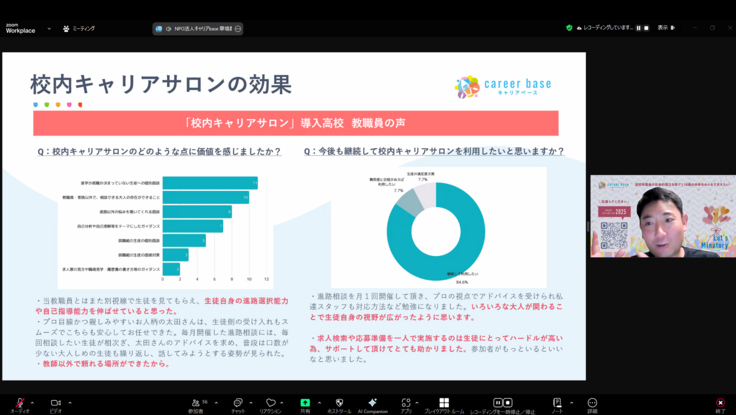This screenshot has width=736, height=415.
Task: Click the red end meeting (終了) button
Action: [720, 403]
